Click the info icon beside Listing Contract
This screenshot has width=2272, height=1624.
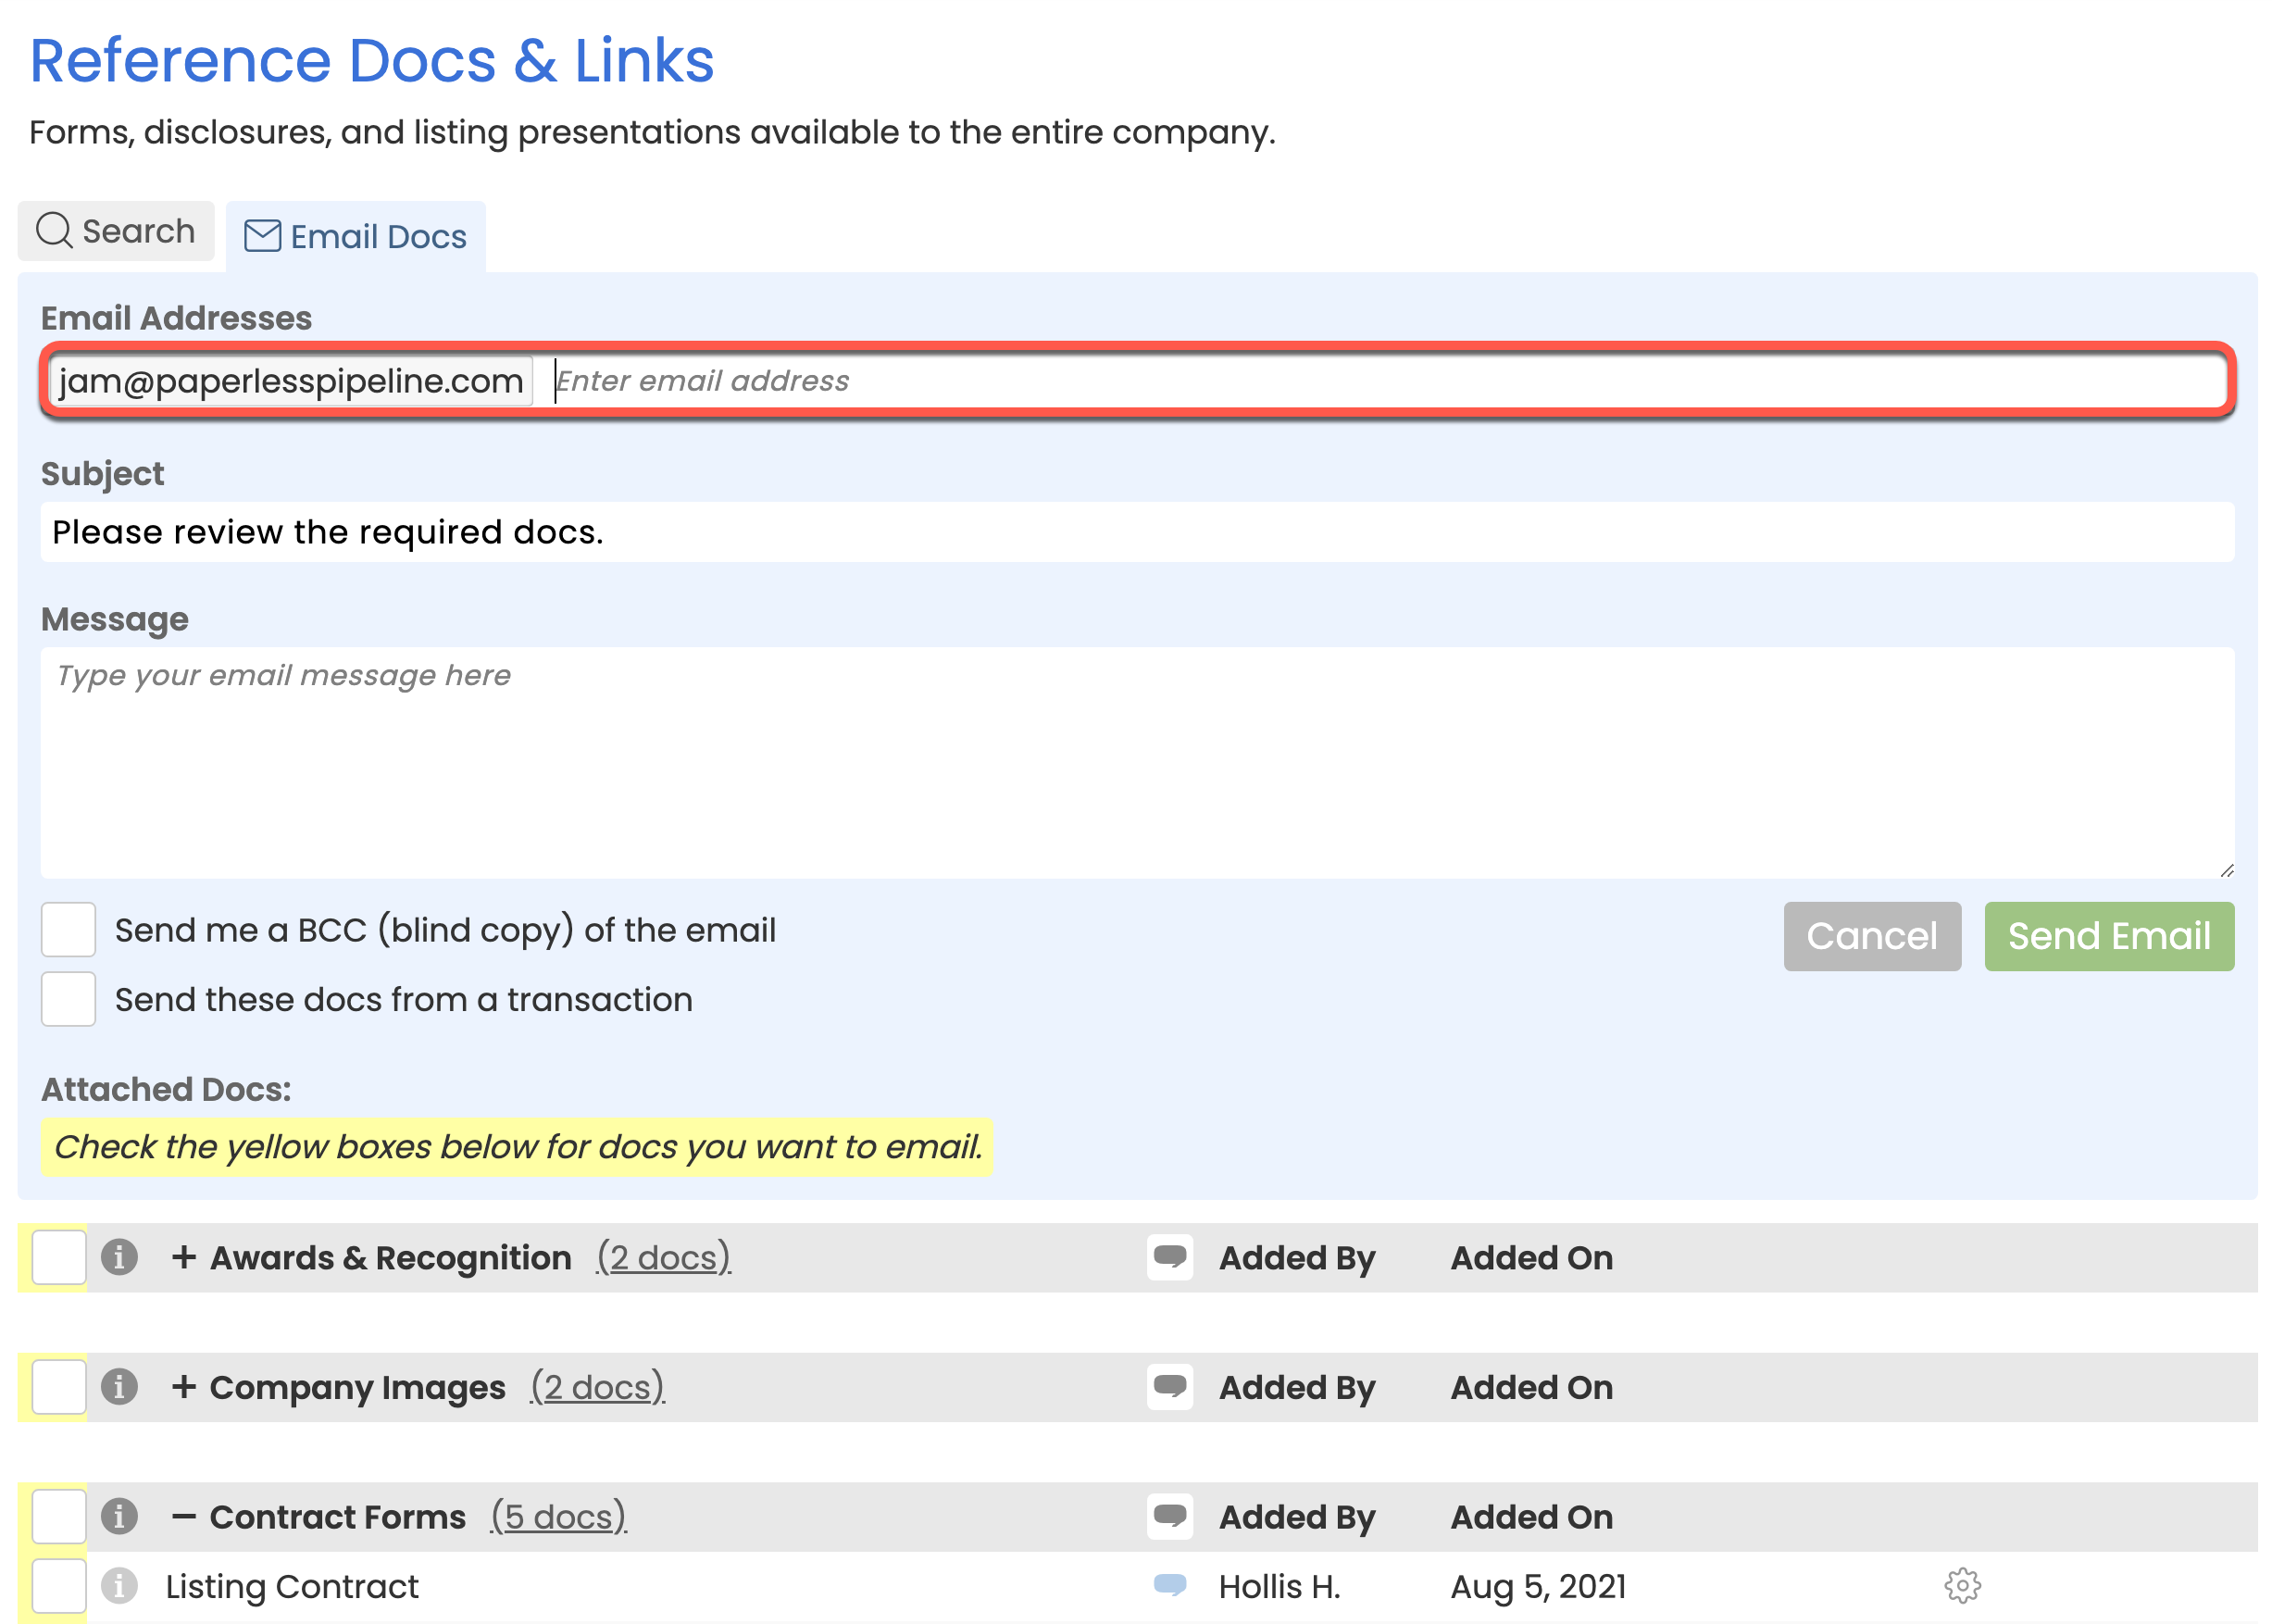(x=119, y=1585)
